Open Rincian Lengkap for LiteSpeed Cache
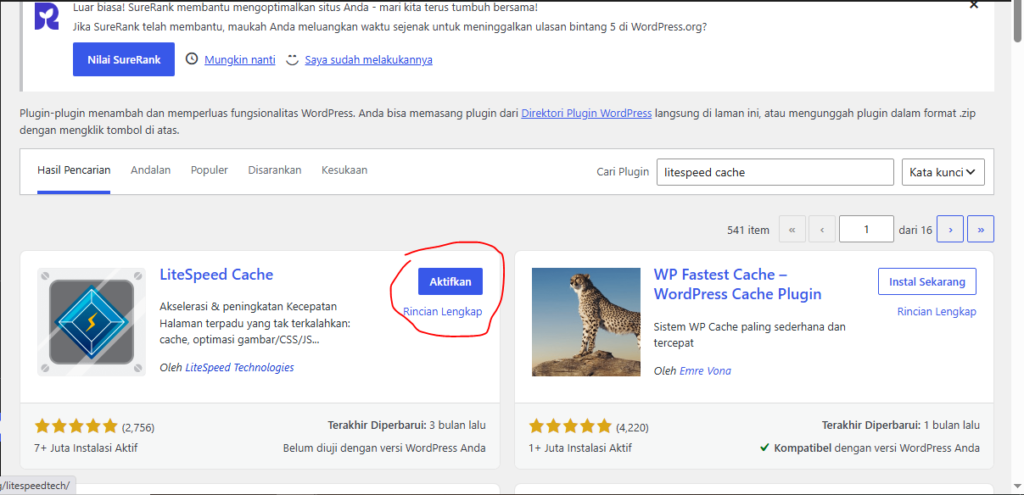Viewport: 1024px width, 495px height. 443,311
